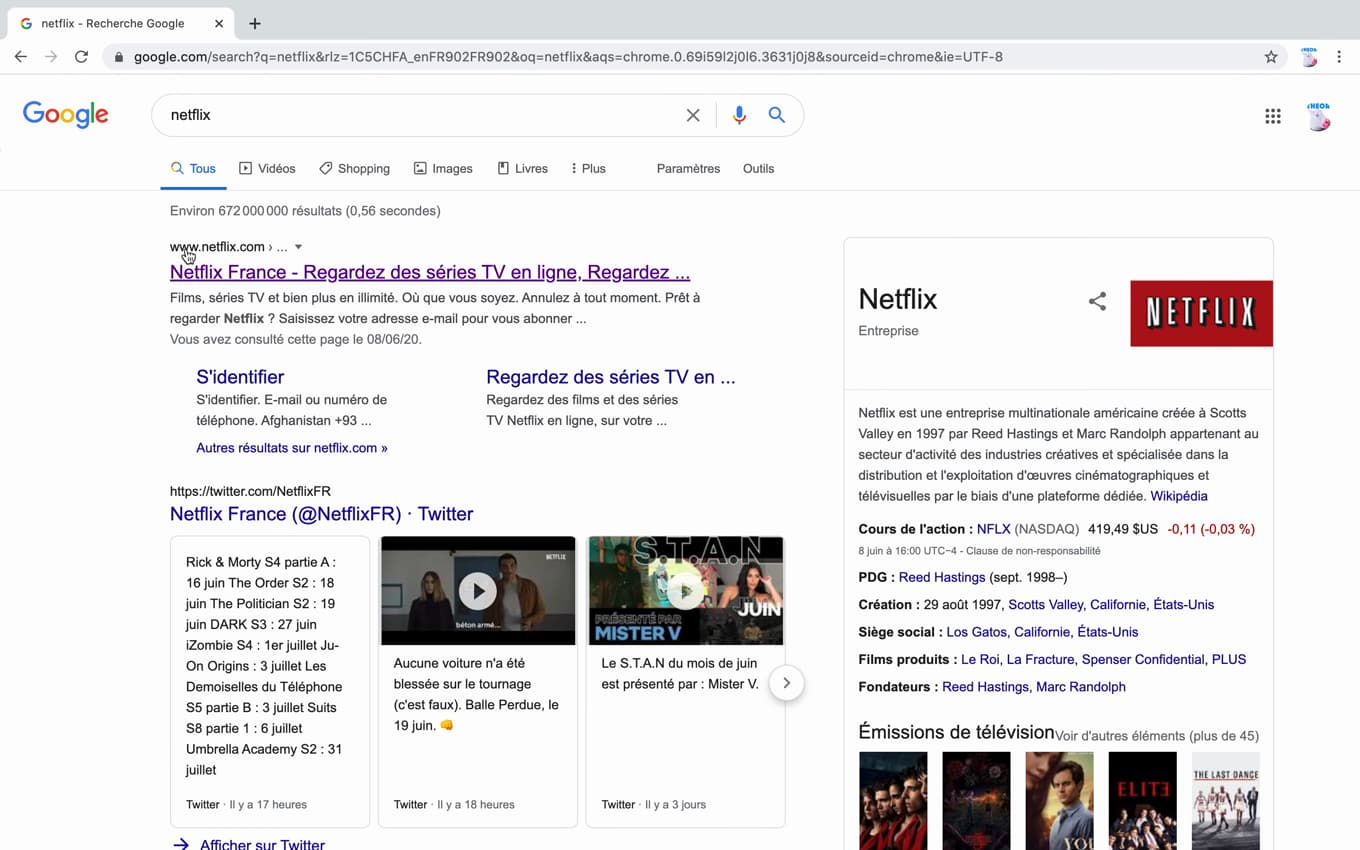Click PLUS in Films produits
The image size is (1360, 850).
tap(1231, 659)
